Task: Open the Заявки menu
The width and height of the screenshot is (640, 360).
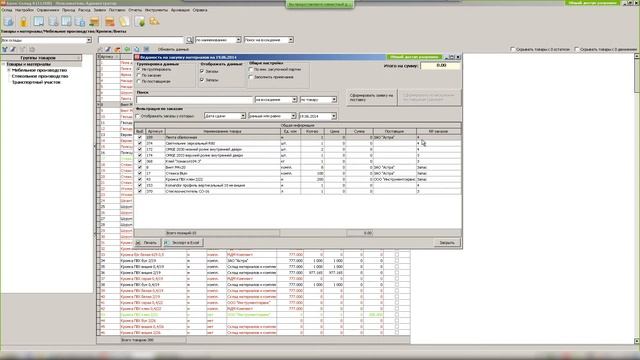Action: point(100,10)
